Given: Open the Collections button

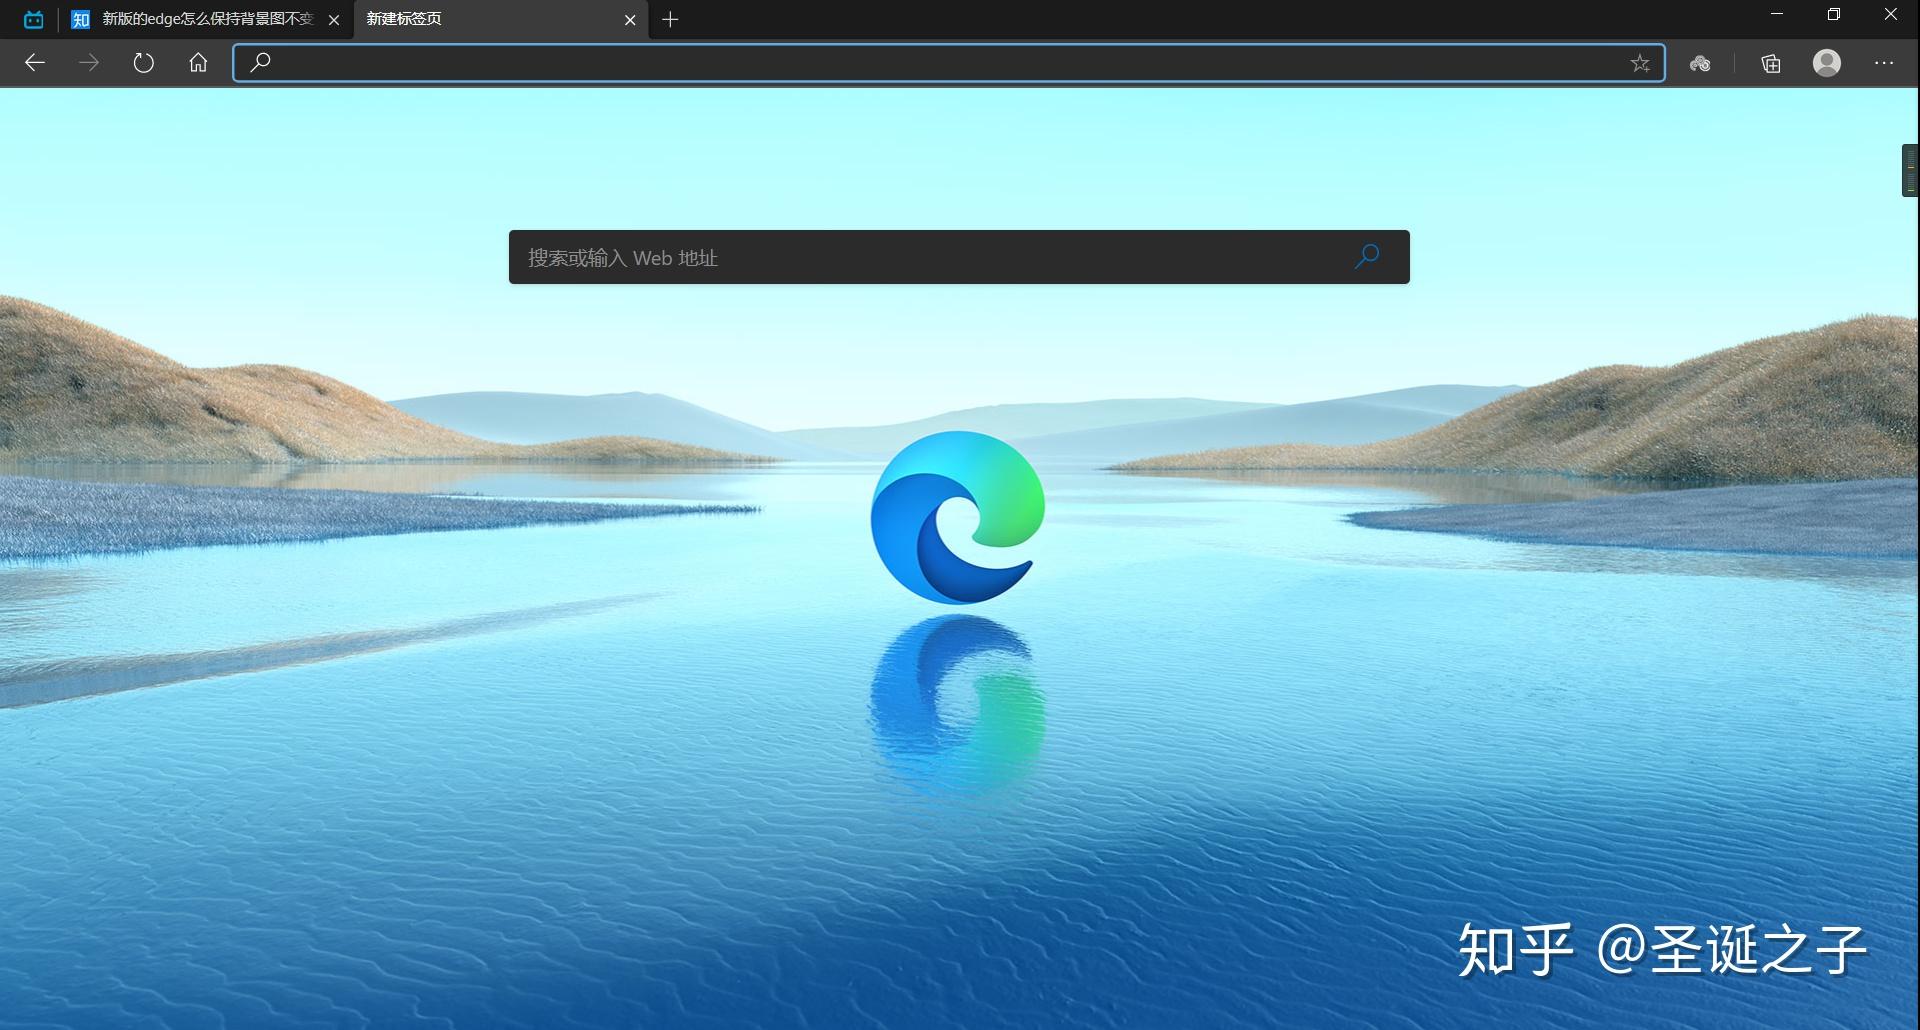Looking at the screenshot, I should coord(1771,64).
